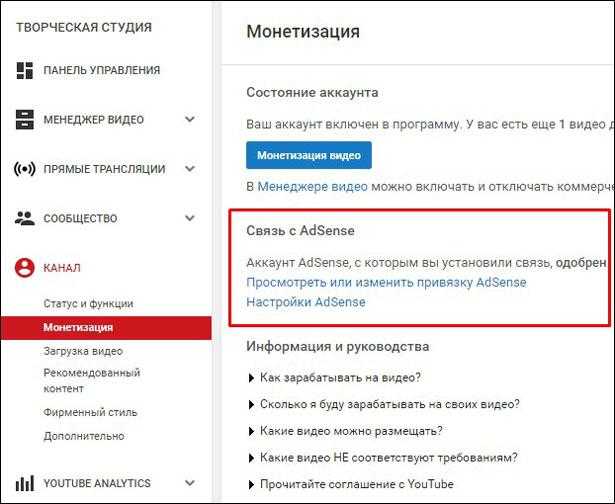Open Прямые трансляции menu item

point(104,169)
